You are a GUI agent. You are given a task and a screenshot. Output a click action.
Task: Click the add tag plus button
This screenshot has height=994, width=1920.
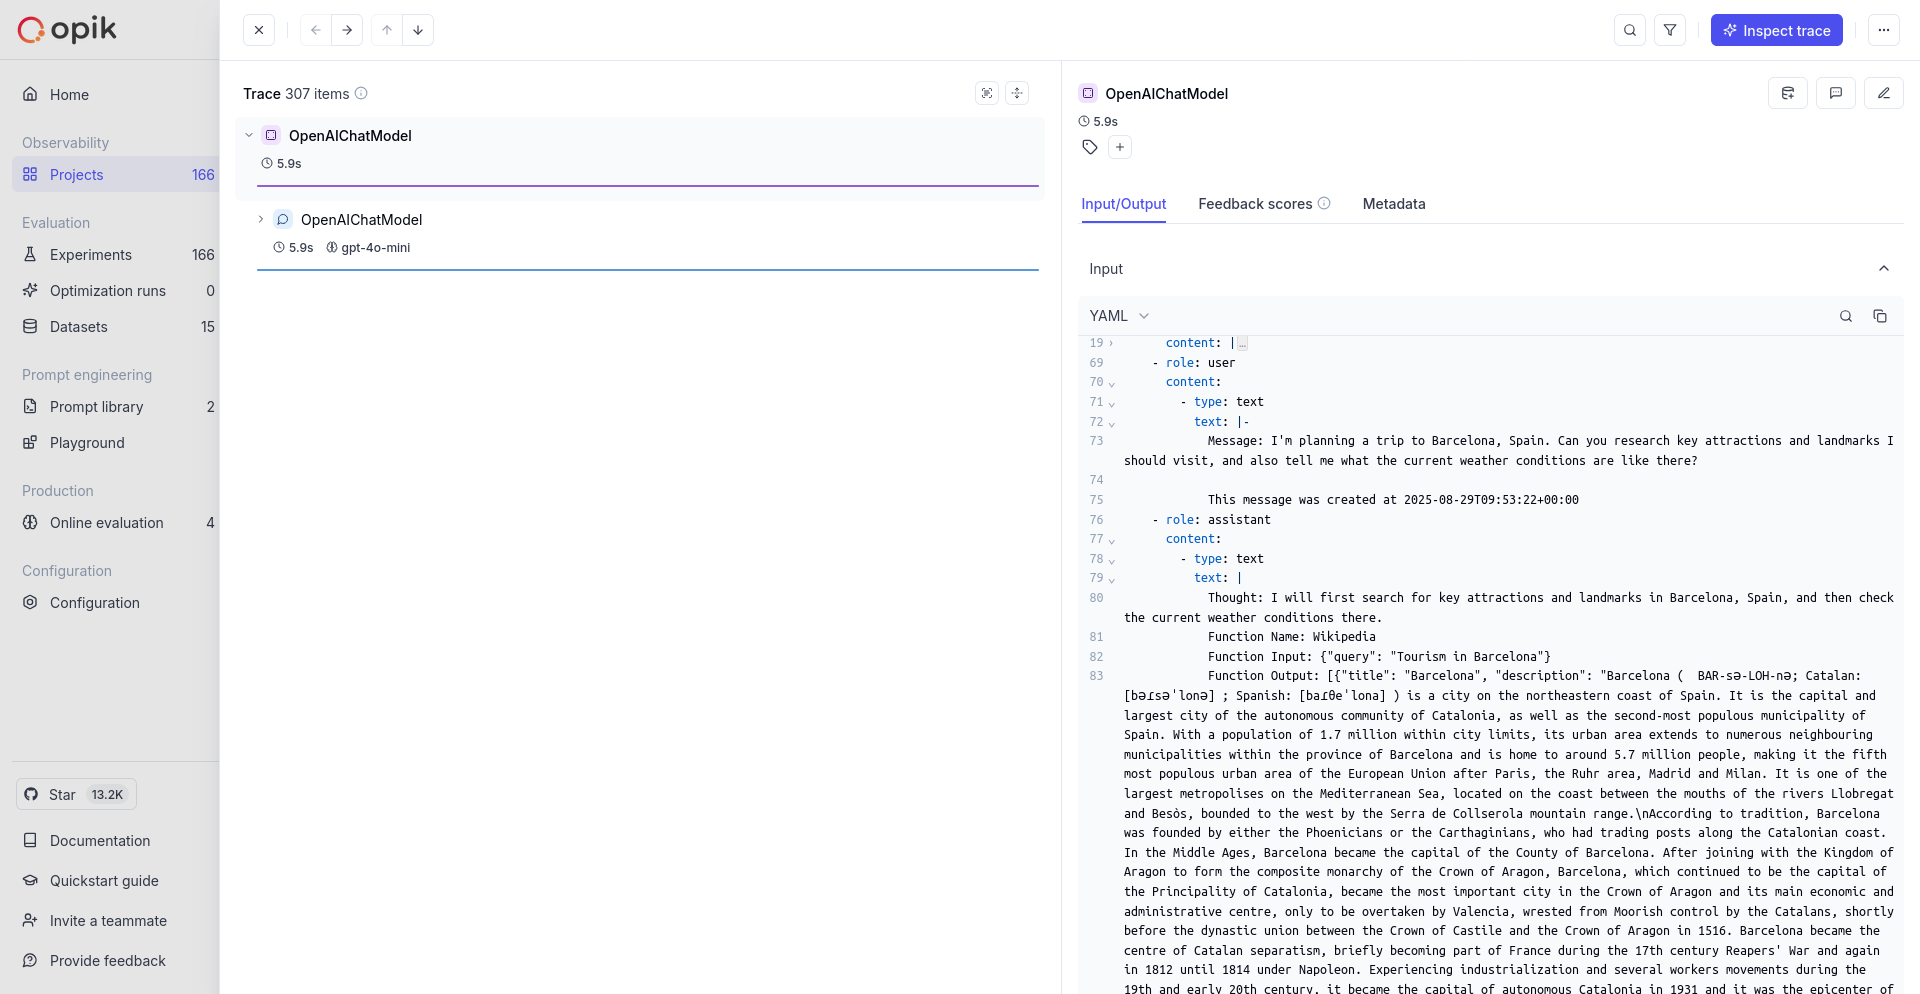coord(1120,147)
